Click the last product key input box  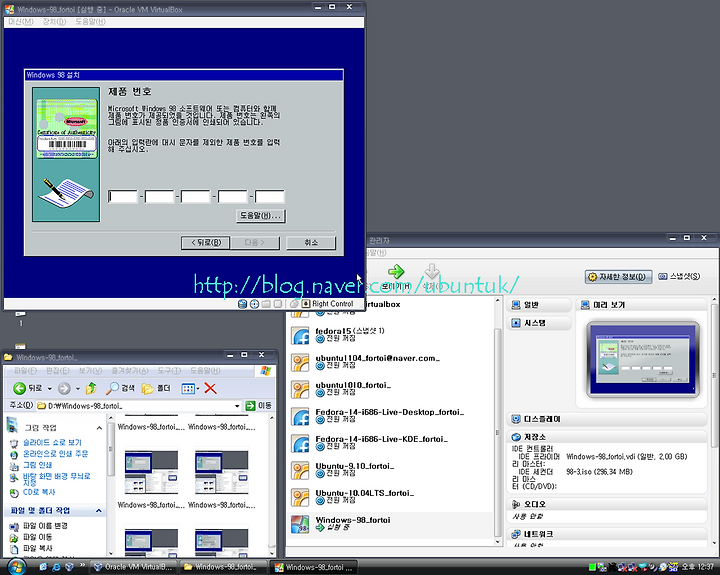pyautogui.click(x=270, y=197)
